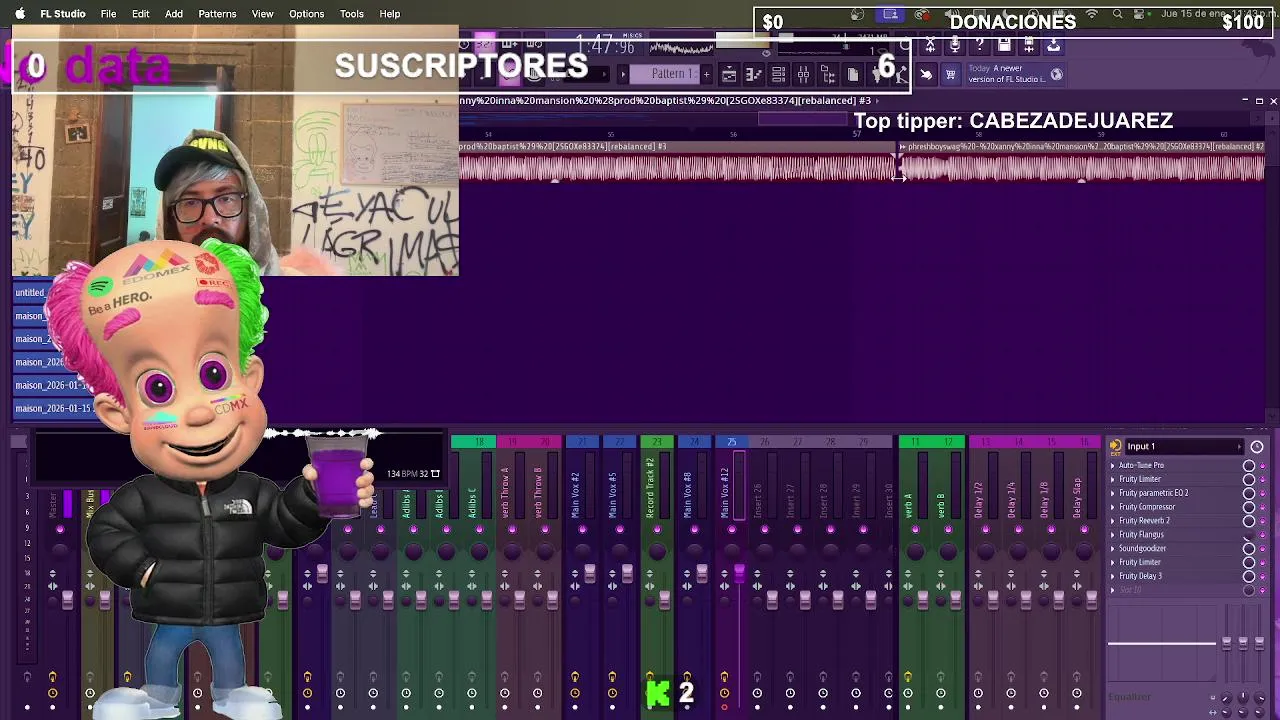Open the Fruity Compressor plugin by name
1280x720 pixels.
click(x=1147, y=507)
